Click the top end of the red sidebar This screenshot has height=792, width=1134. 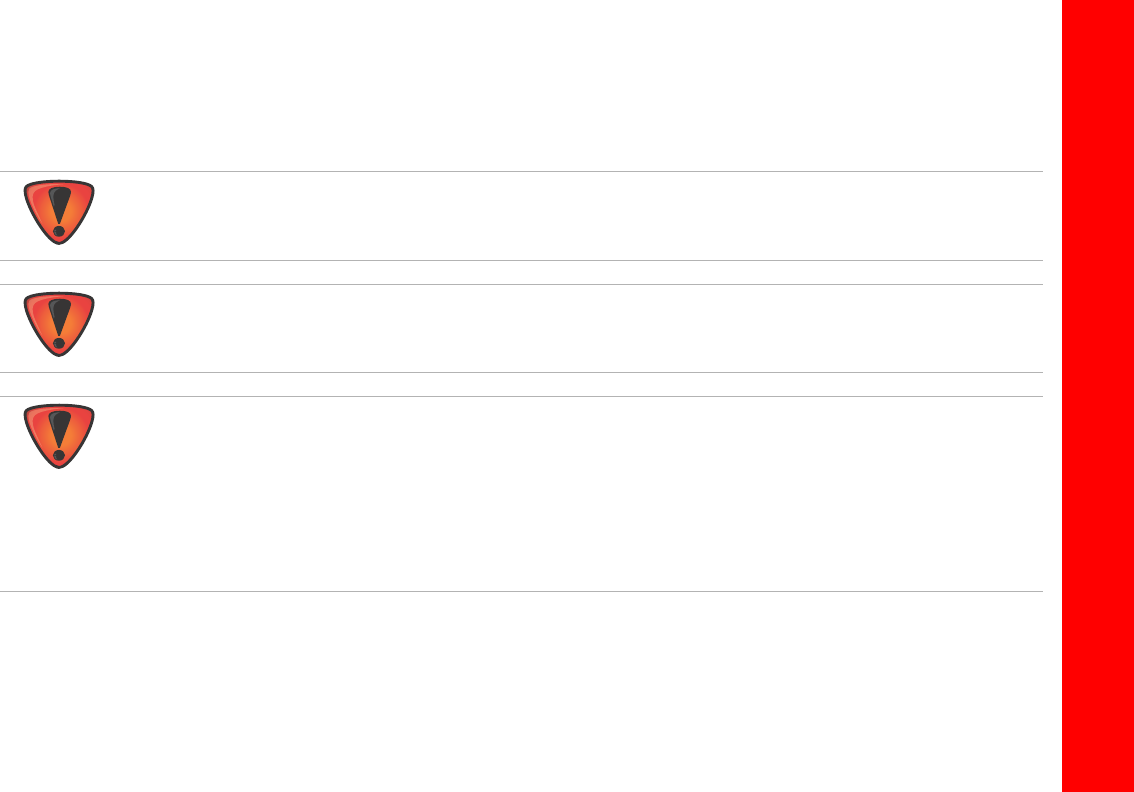1097,8
